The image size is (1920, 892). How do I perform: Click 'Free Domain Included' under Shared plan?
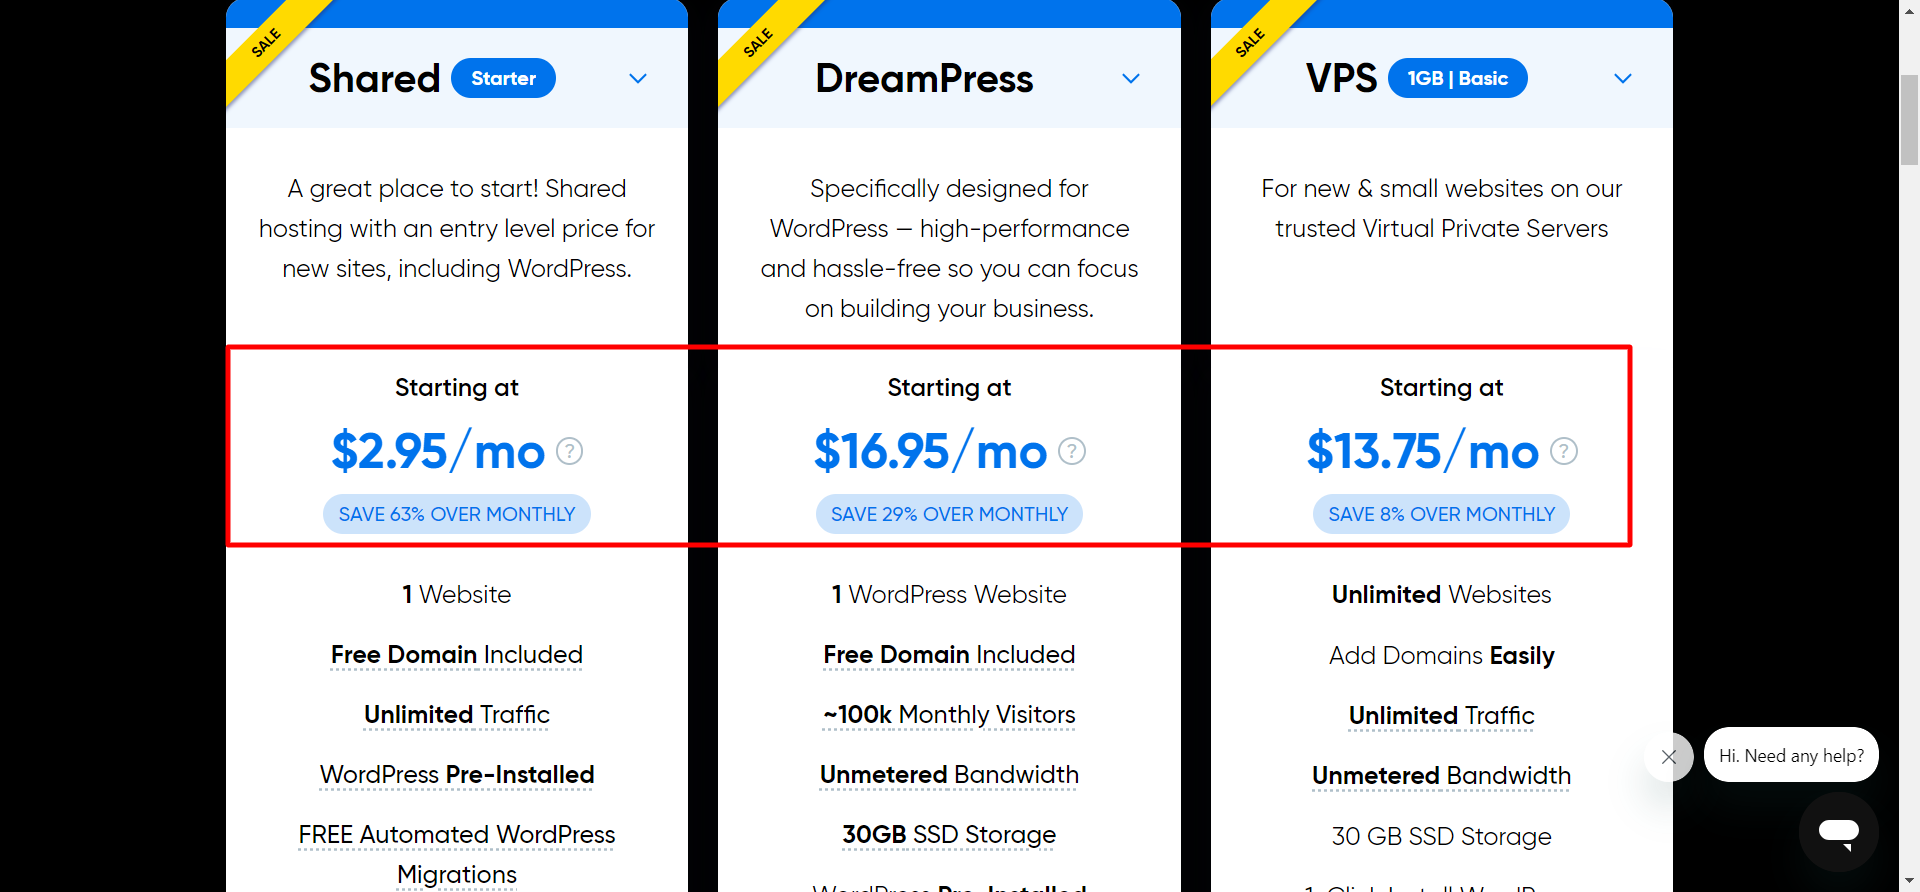tap(457, 655)
